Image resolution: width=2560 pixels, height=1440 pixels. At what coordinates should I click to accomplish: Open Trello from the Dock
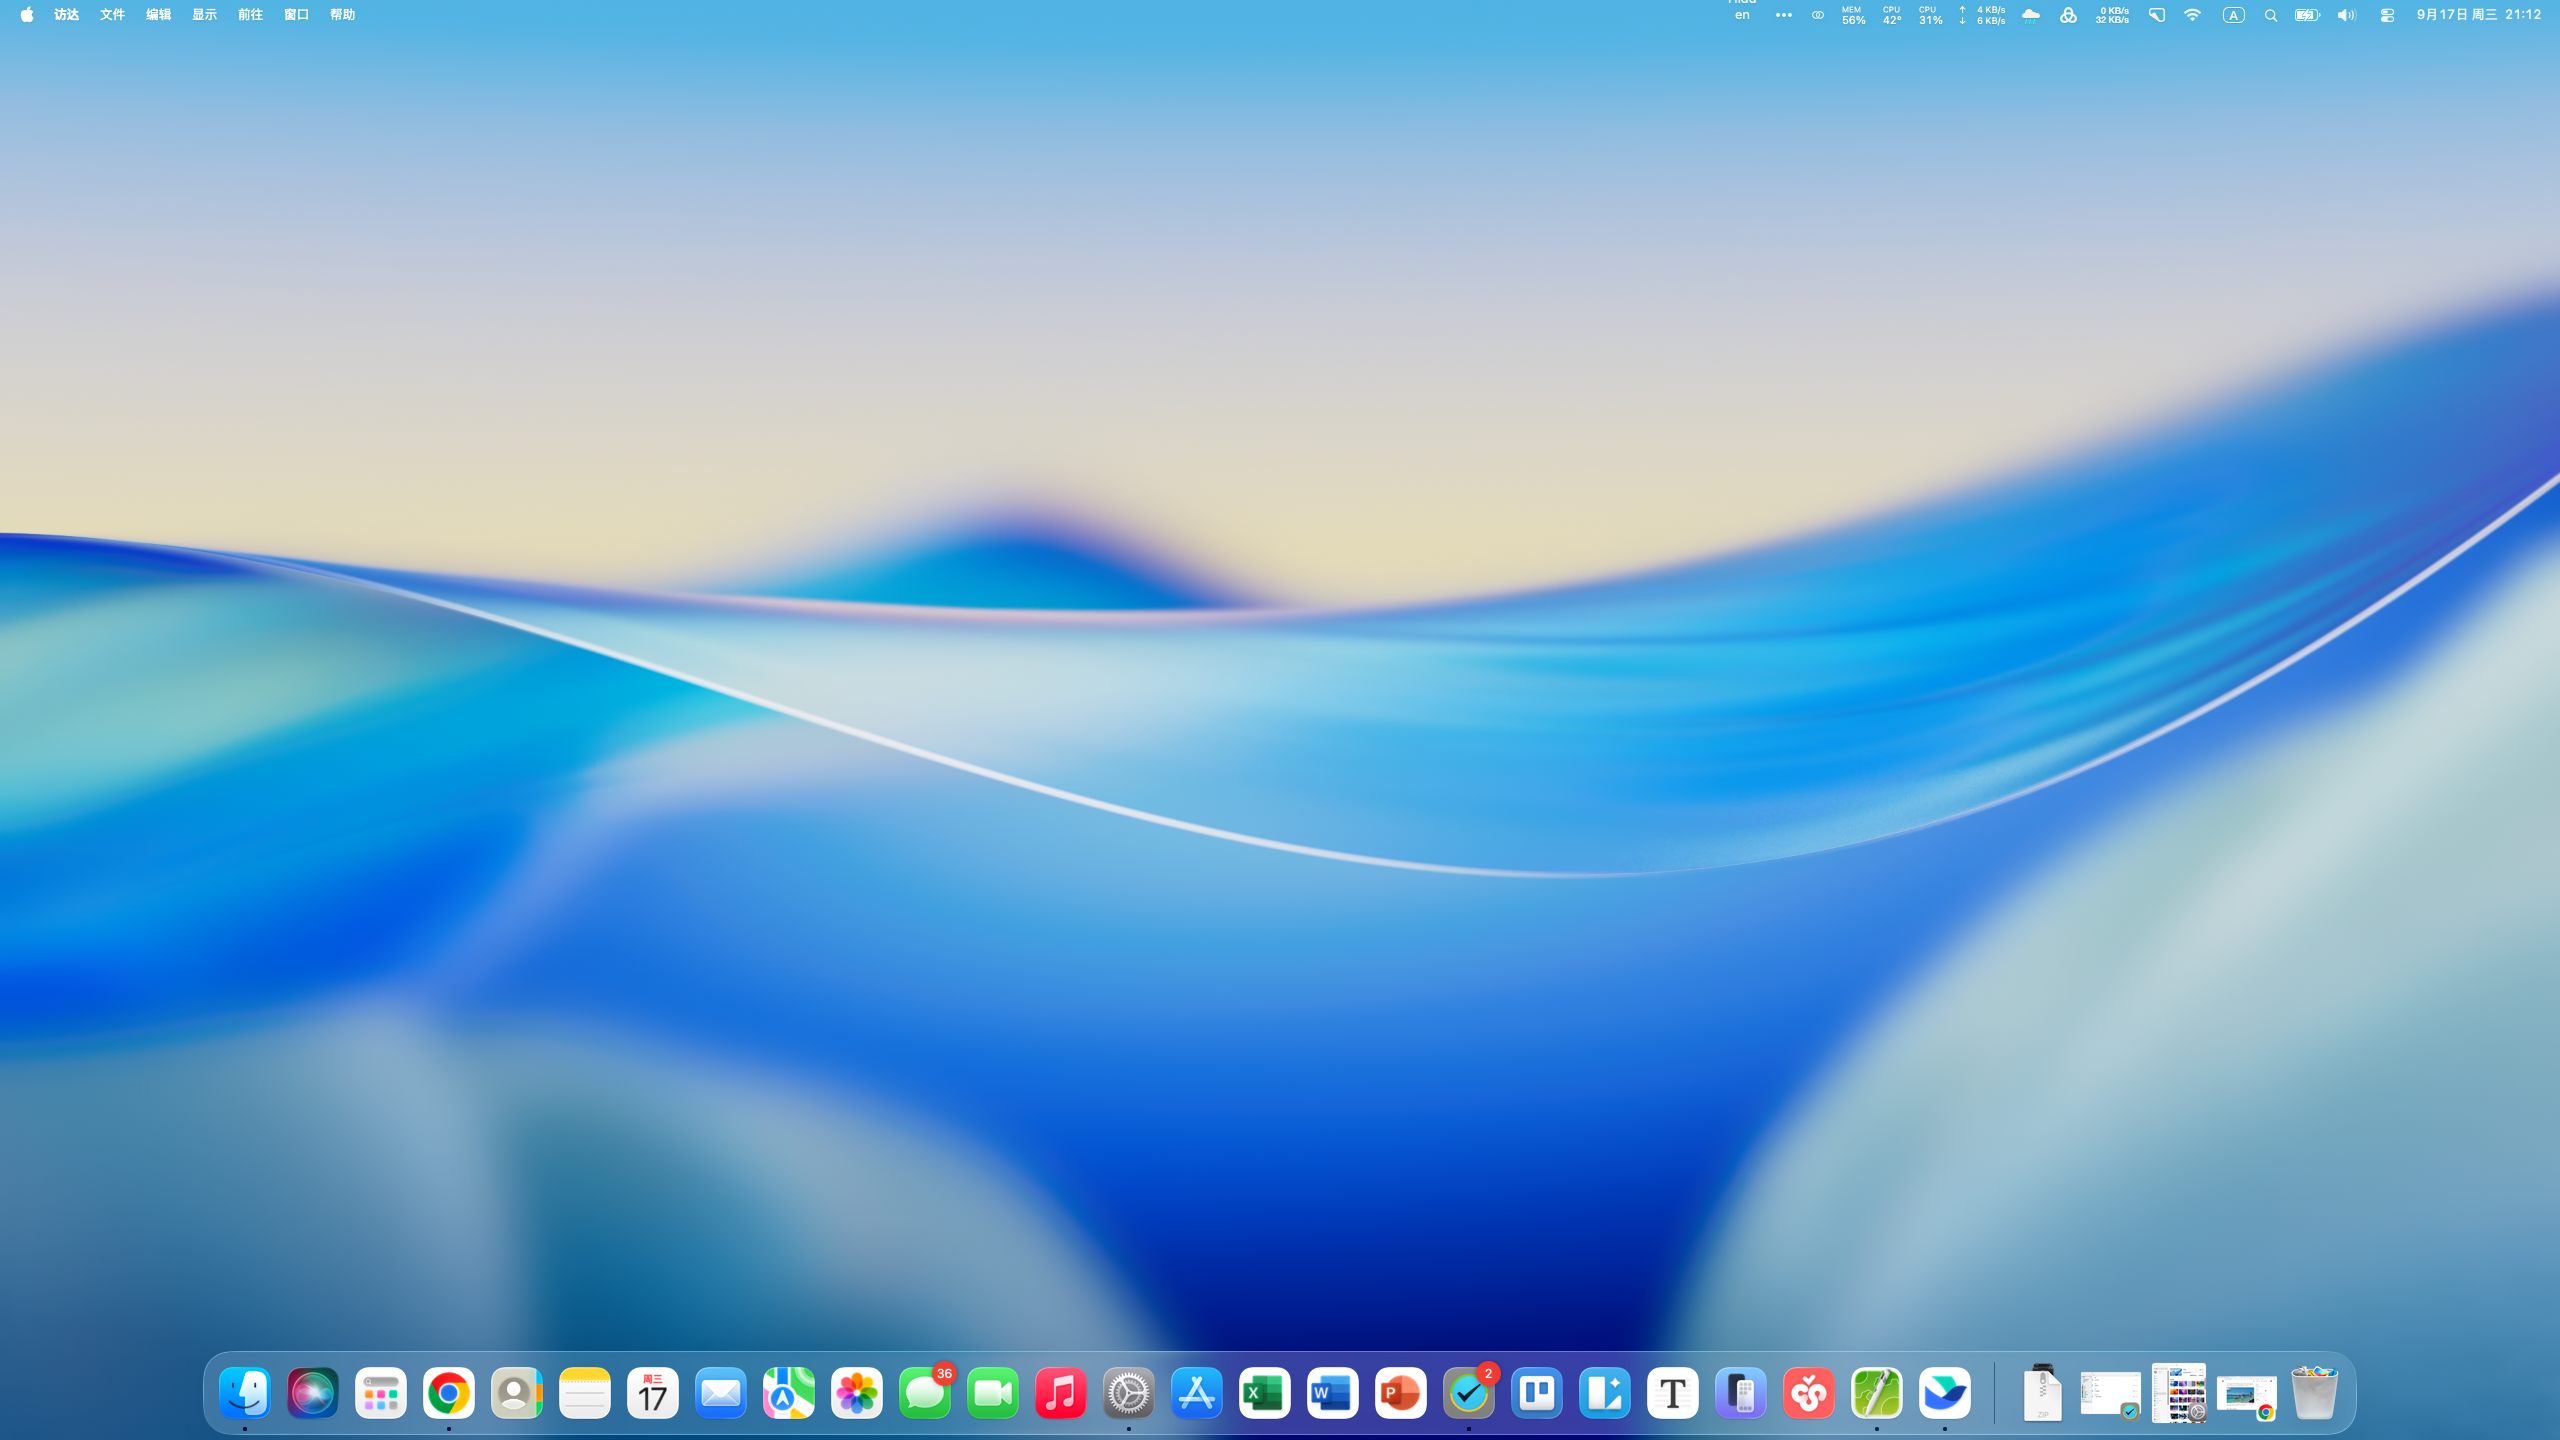click(x=1537, y=1393)
